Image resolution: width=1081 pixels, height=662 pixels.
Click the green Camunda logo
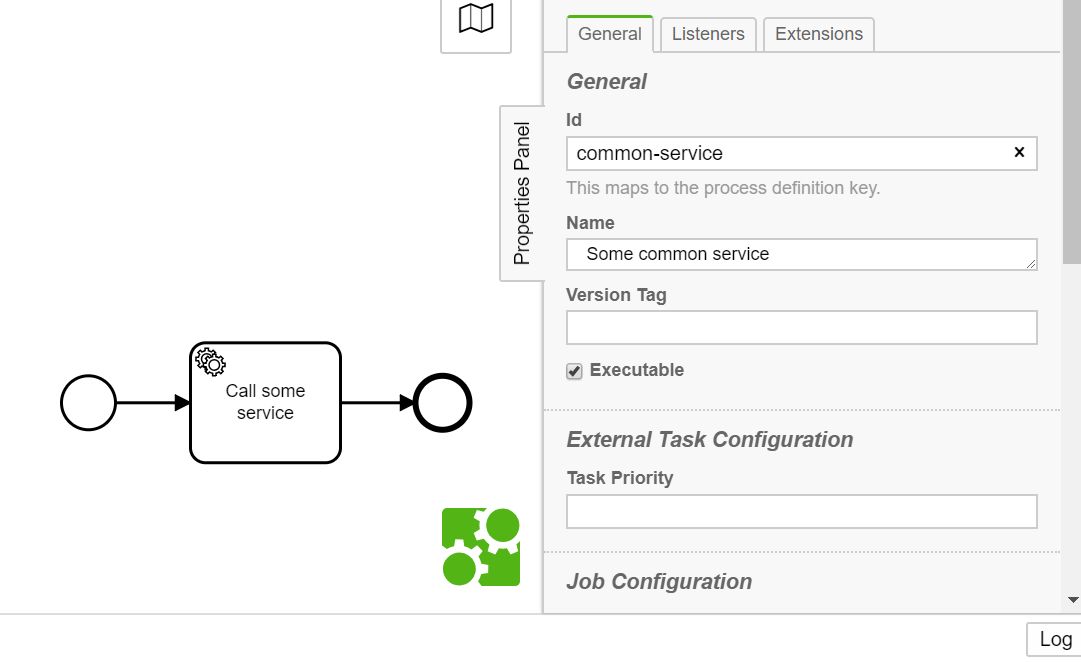coord(481,547)
